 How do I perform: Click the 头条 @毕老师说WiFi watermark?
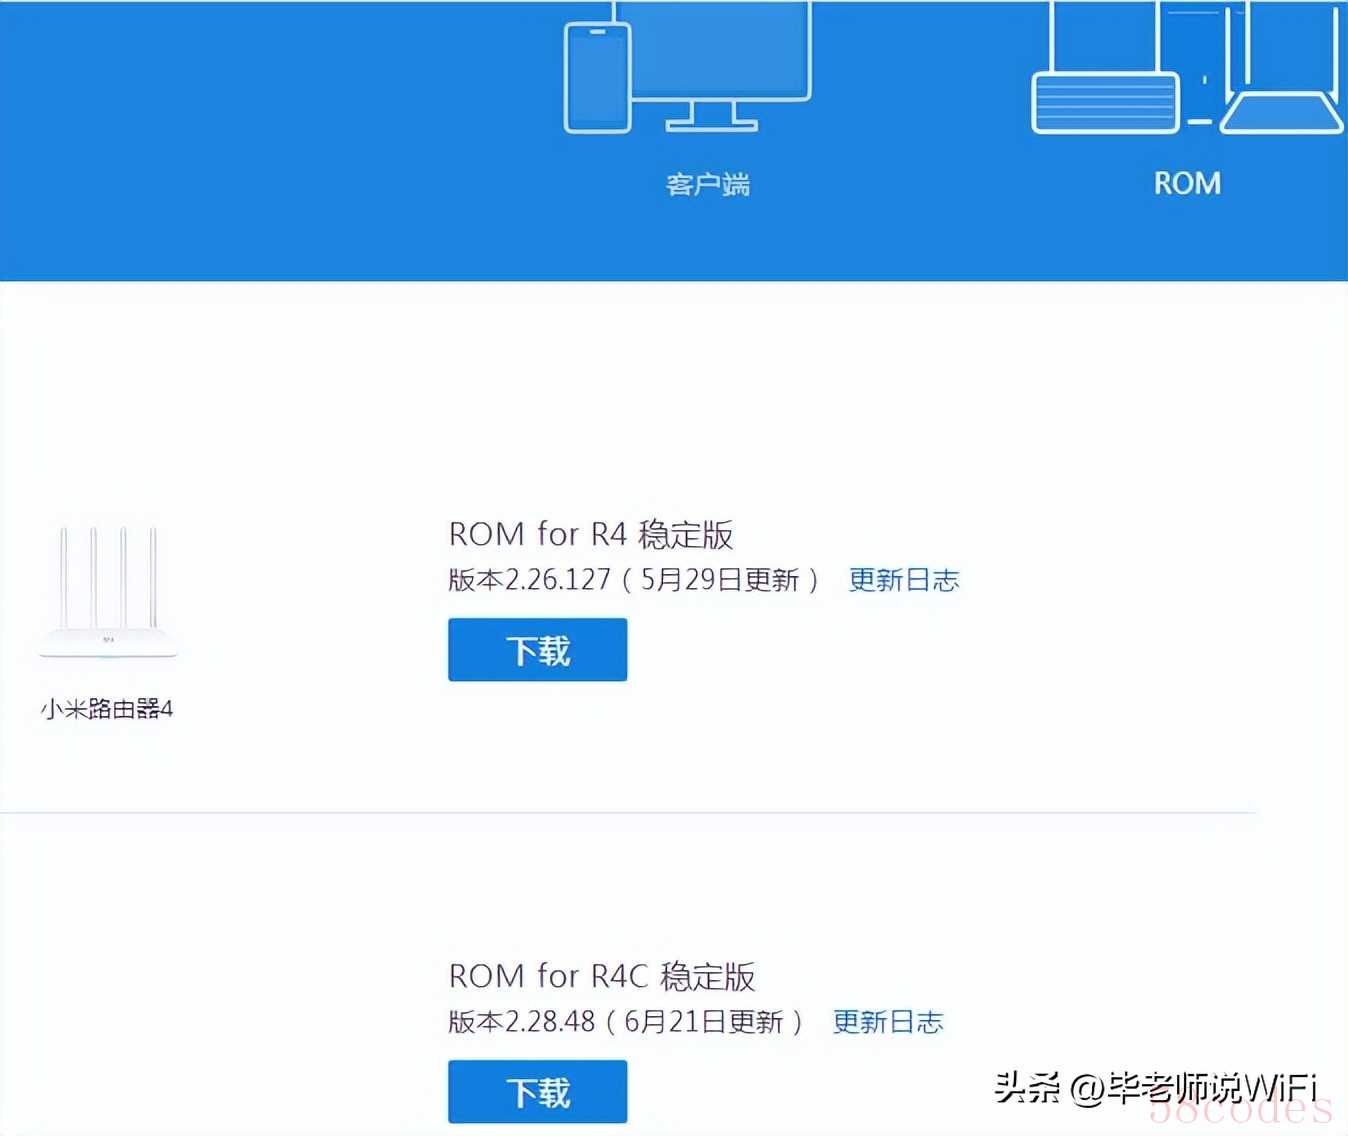(x=1155, y=1087)
